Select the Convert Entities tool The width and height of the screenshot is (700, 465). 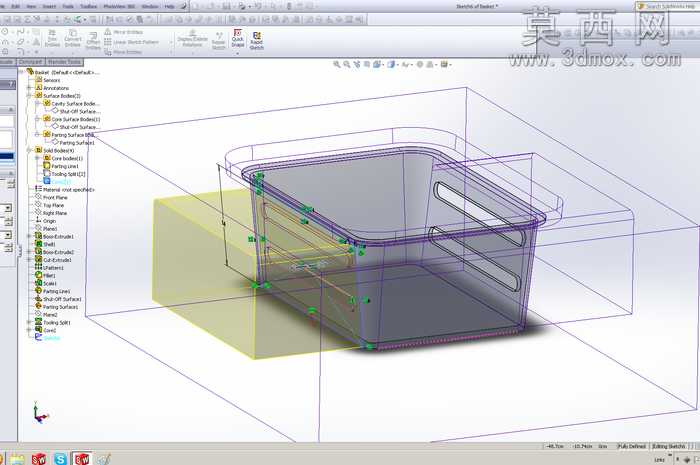72,38
